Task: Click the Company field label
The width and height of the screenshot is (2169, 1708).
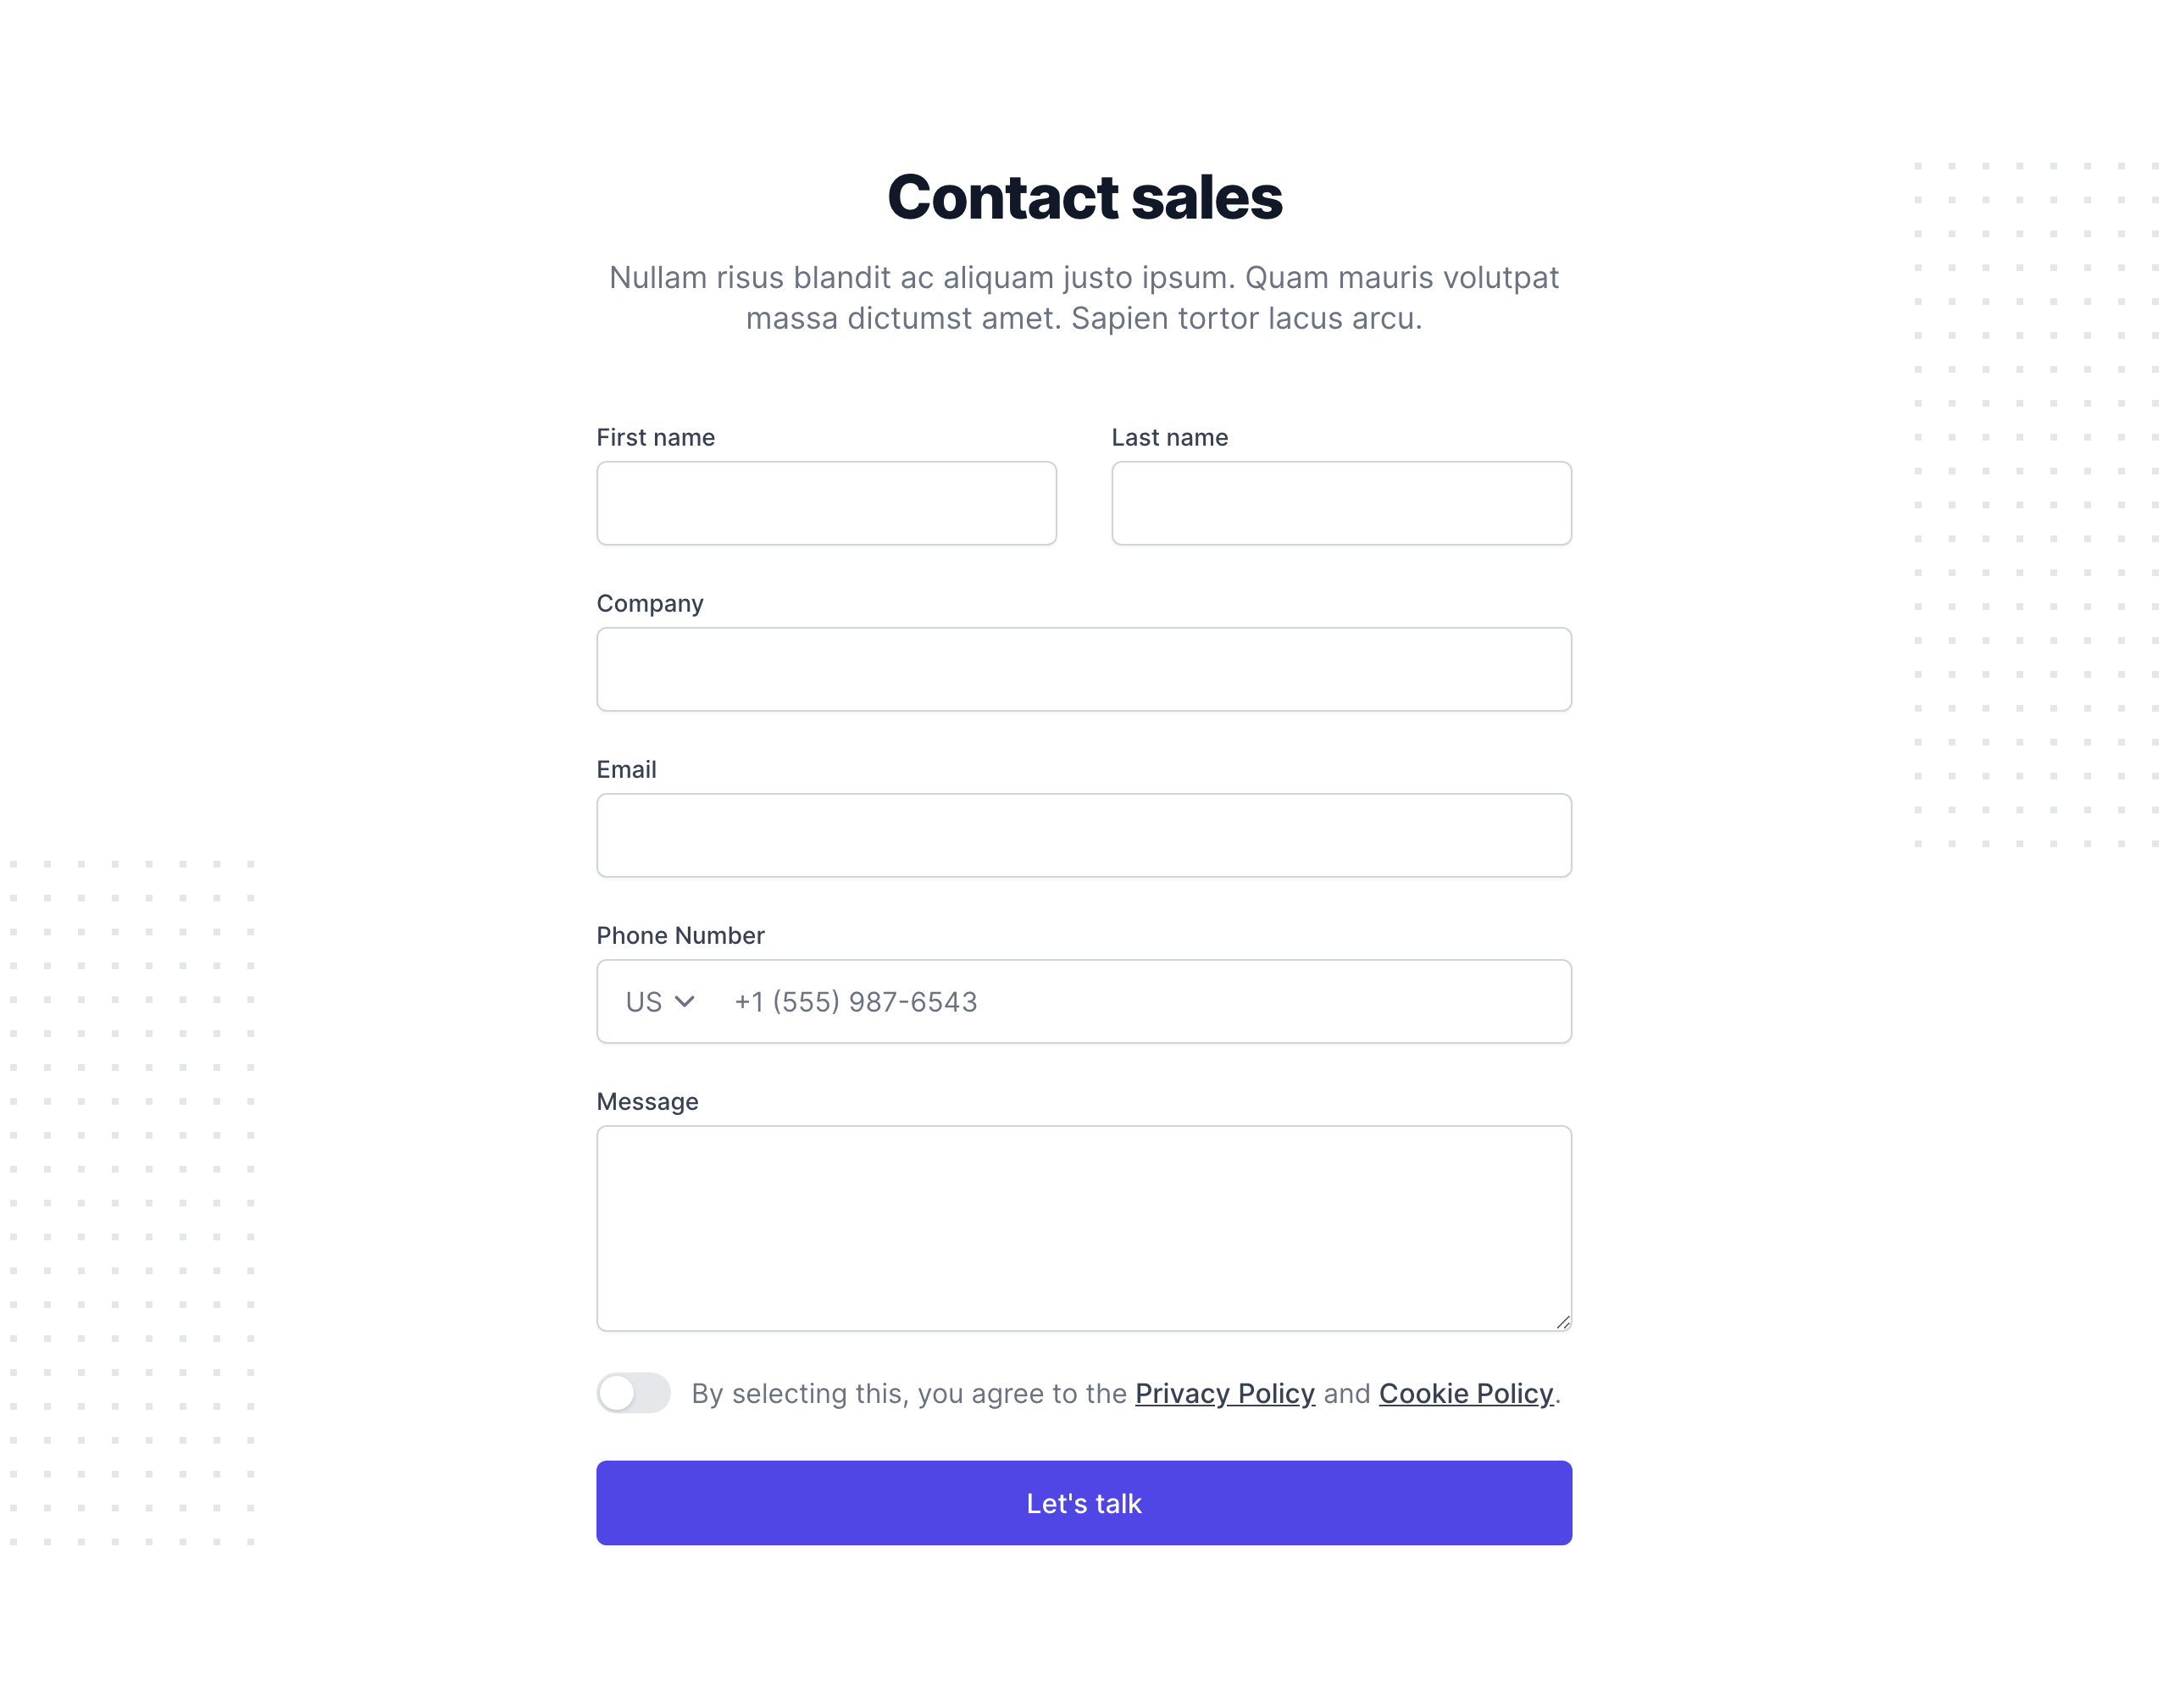Action: click(650, 603)
